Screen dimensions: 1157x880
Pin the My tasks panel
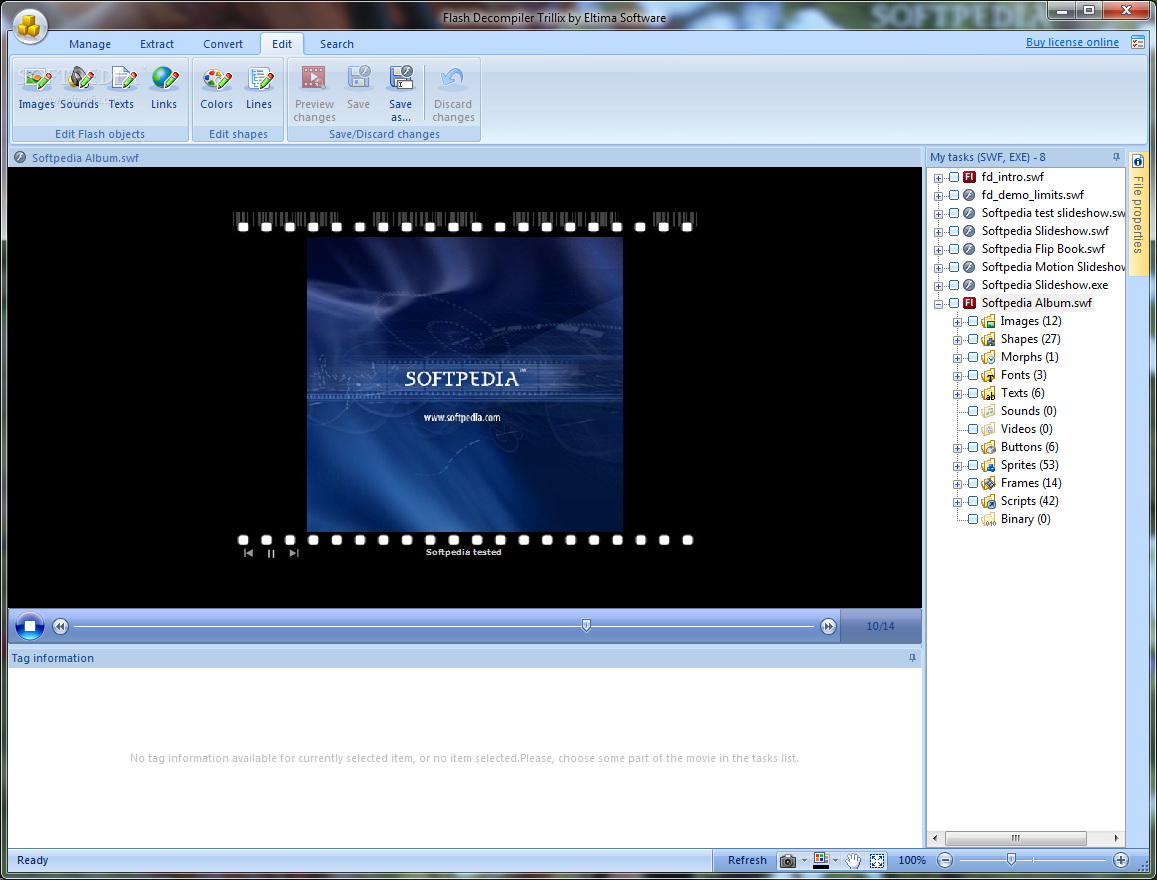click(x=1116, y=157)
